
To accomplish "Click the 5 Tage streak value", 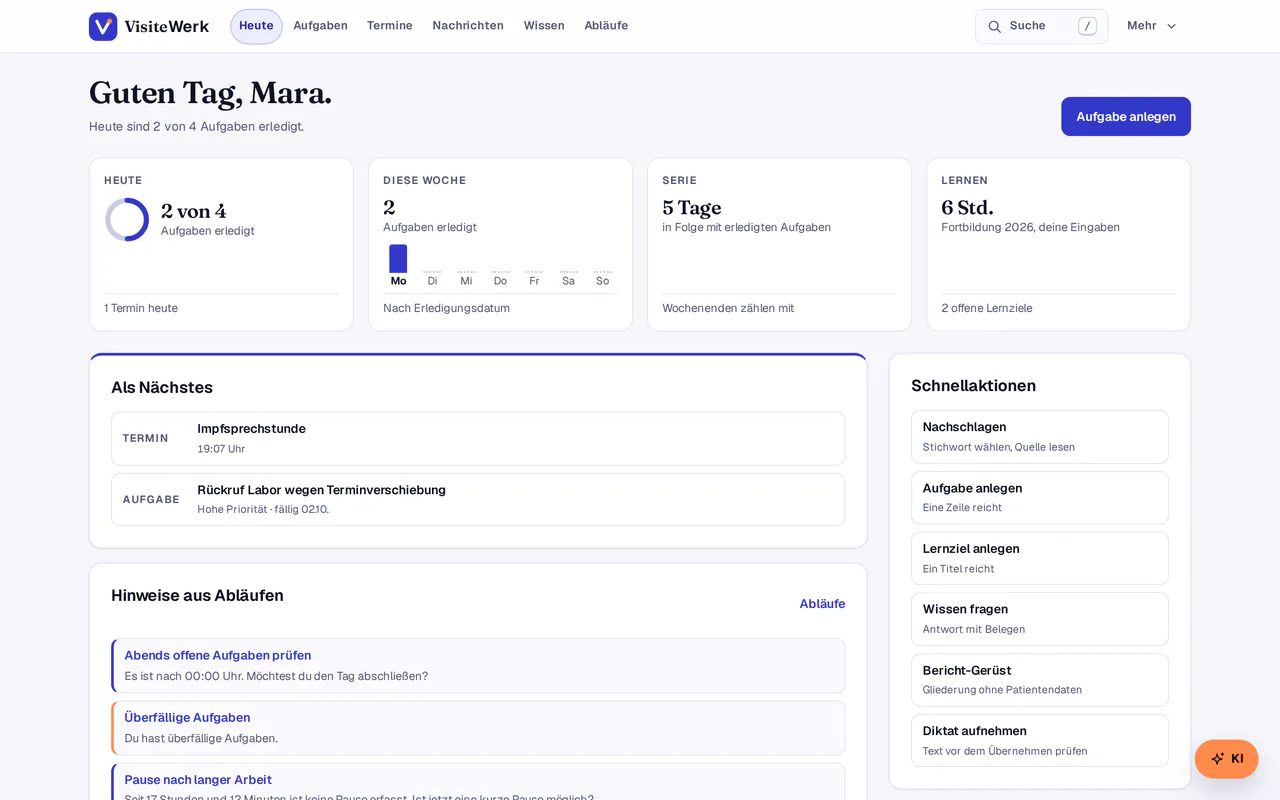I will 692,208.
